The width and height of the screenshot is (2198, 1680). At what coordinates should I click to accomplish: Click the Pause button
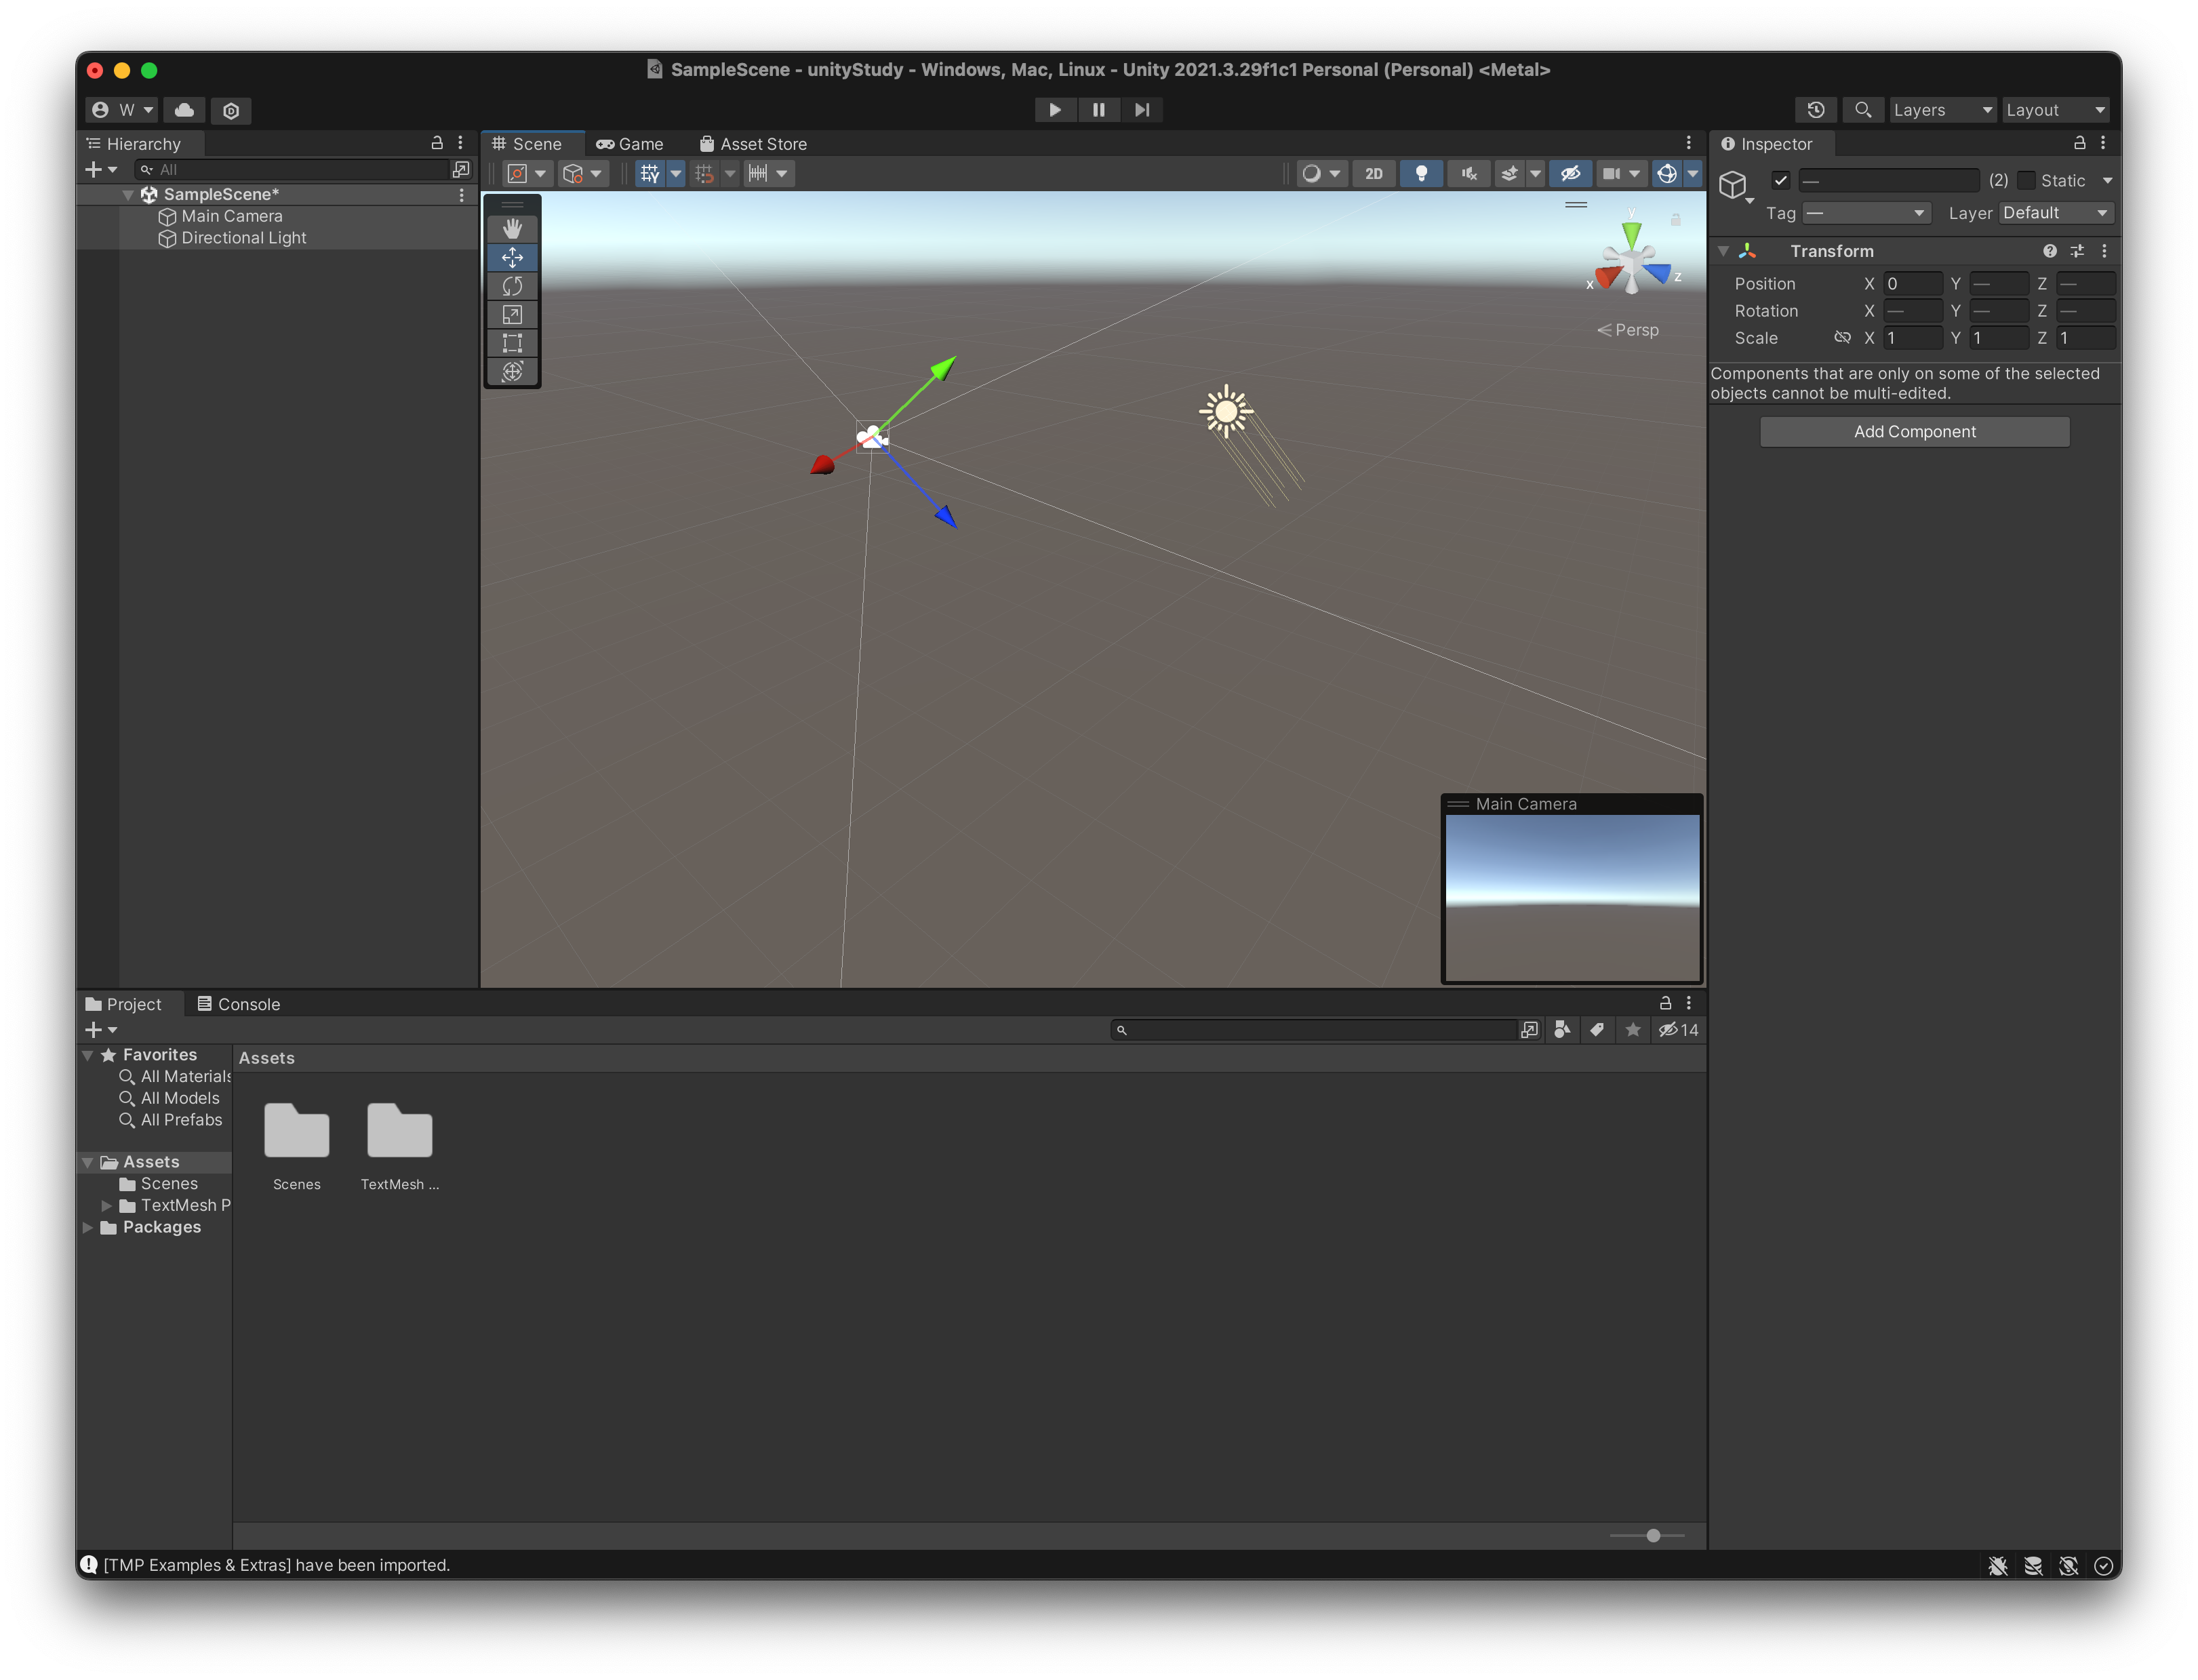point(1098,110)
